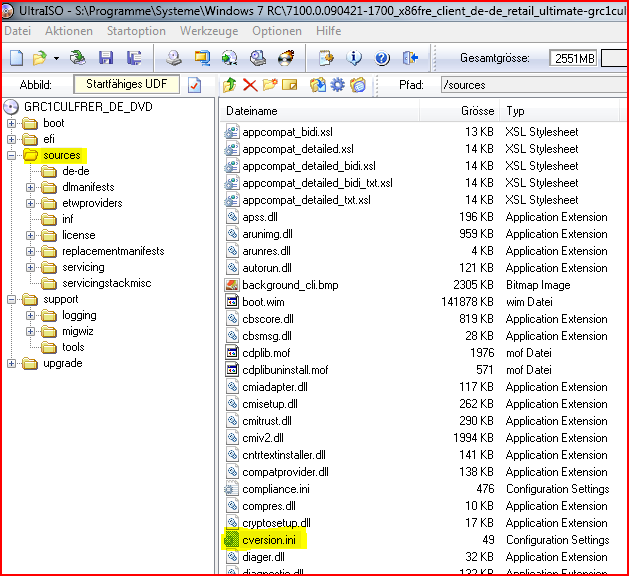
Task: Expand the license folder node
Action: tap(30, 235)
